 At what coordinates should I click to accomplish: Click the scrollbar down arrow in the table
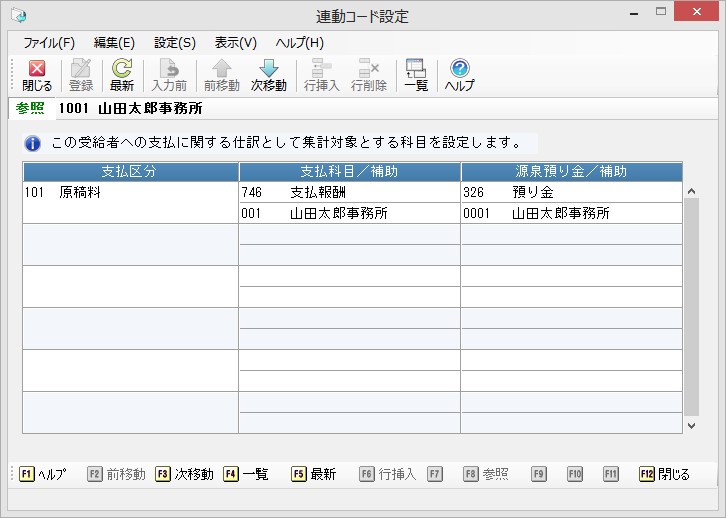[691, 425]
